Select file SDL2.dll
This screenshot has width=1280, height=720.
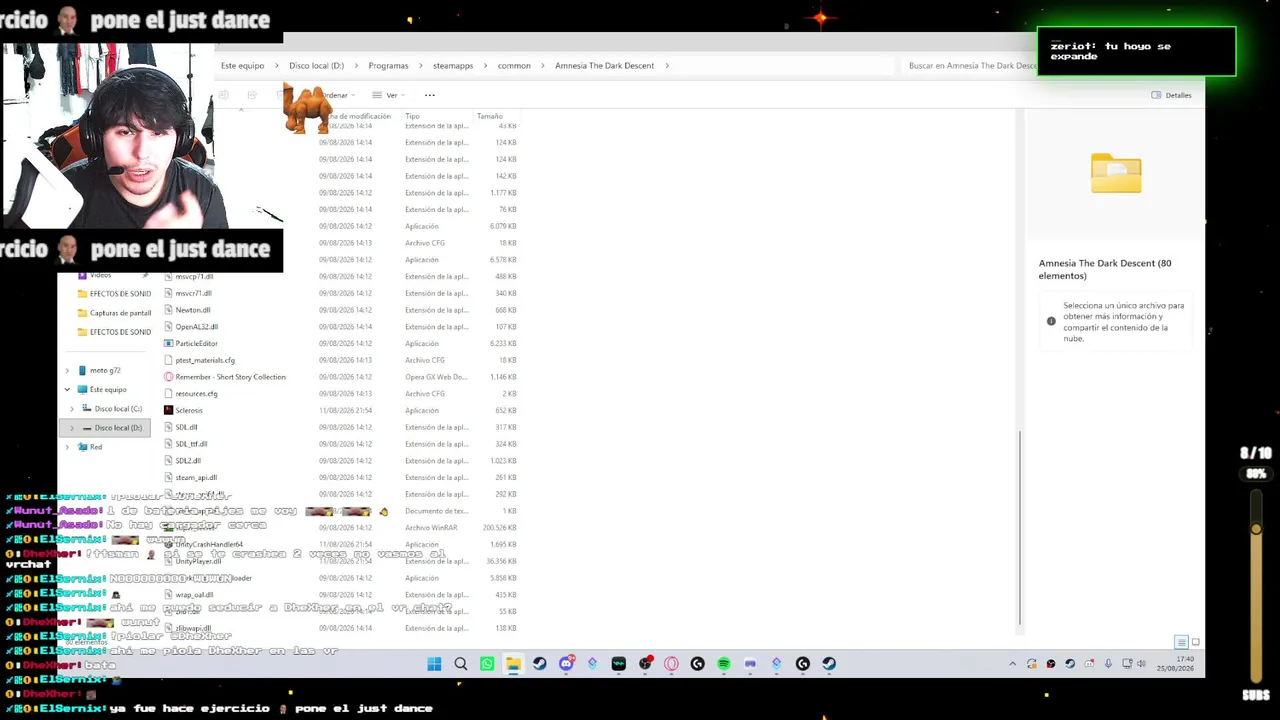tap(188, 461)
